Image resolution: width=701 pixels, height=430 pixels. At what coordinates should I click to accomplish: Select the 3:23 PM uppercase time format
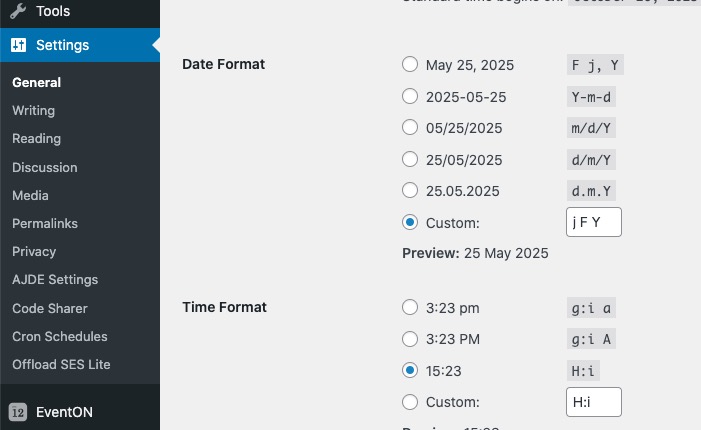pyautogui.click(x=410, y=339)
